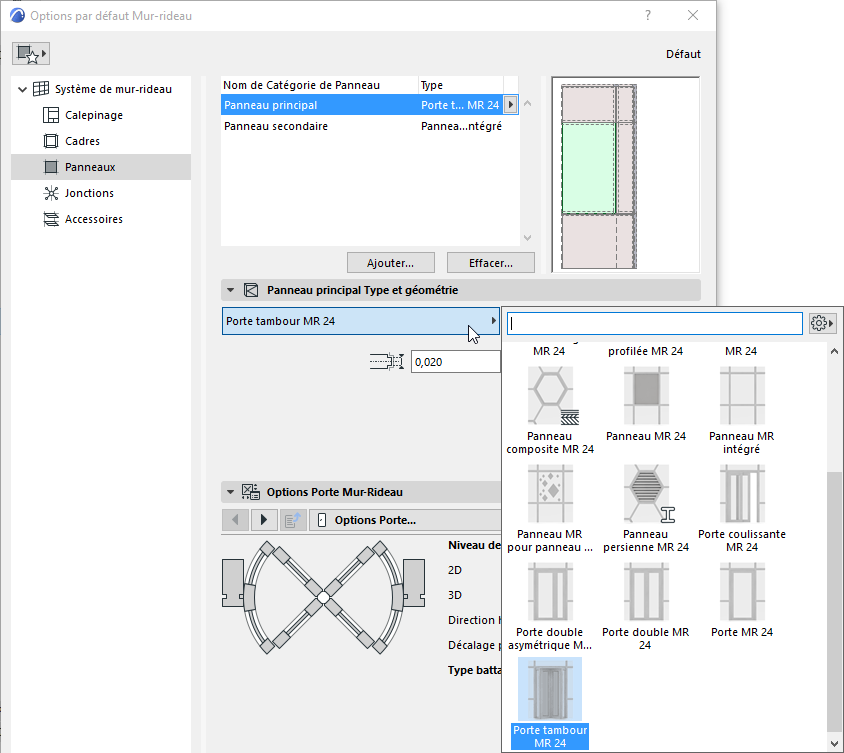Choose Porte double MR 24

[646, 607]
